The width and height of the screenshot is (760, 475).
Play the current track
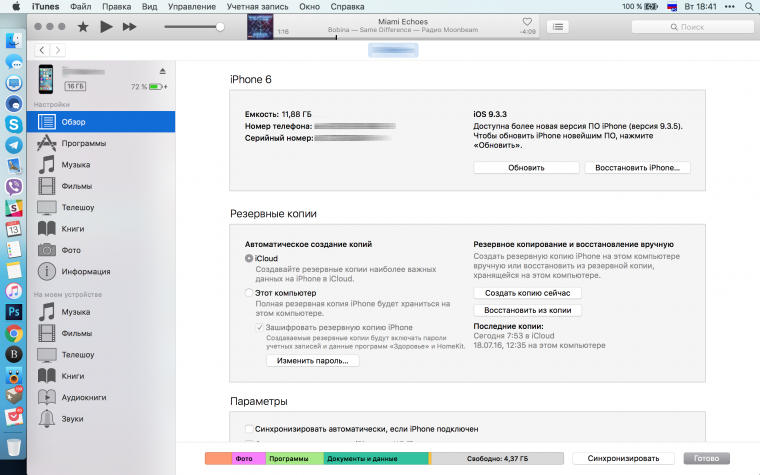[106, 27]
